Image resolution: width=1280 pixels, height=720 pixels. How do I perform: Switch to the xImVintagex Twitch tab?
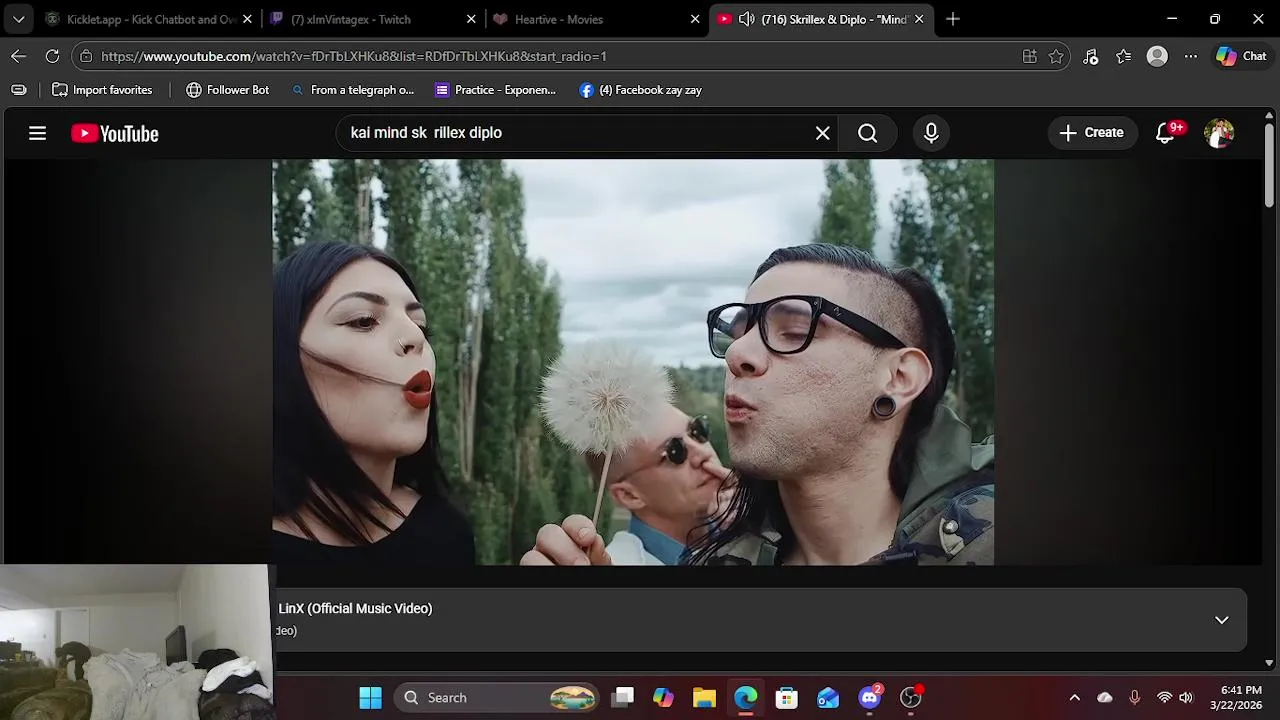click(x=362, y=19)
